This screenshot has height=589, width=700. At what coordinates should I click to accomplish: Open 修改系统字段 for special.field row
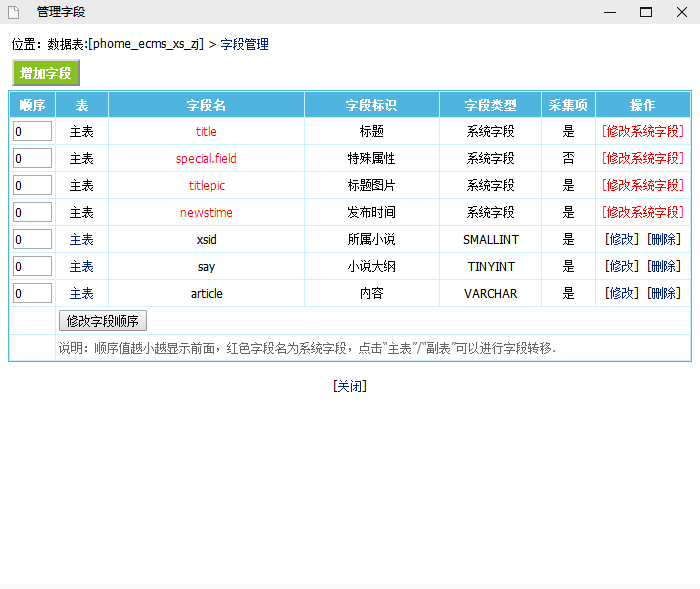pos(643,158)
